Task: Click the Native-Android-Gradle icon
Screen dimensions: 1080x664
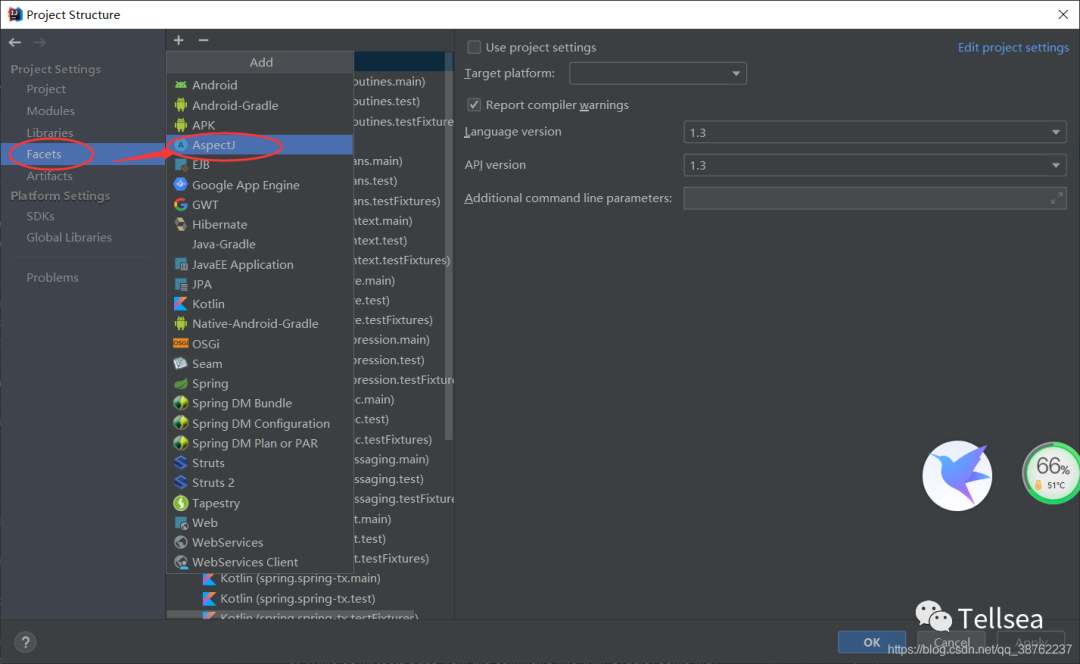Action: coord(180,324)
